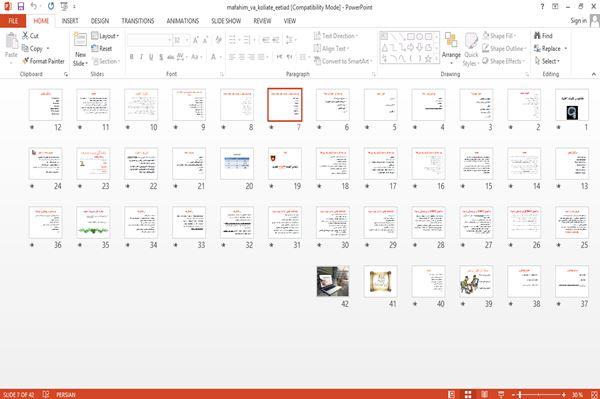Switch to the REVIEW tab

(262, 21)
